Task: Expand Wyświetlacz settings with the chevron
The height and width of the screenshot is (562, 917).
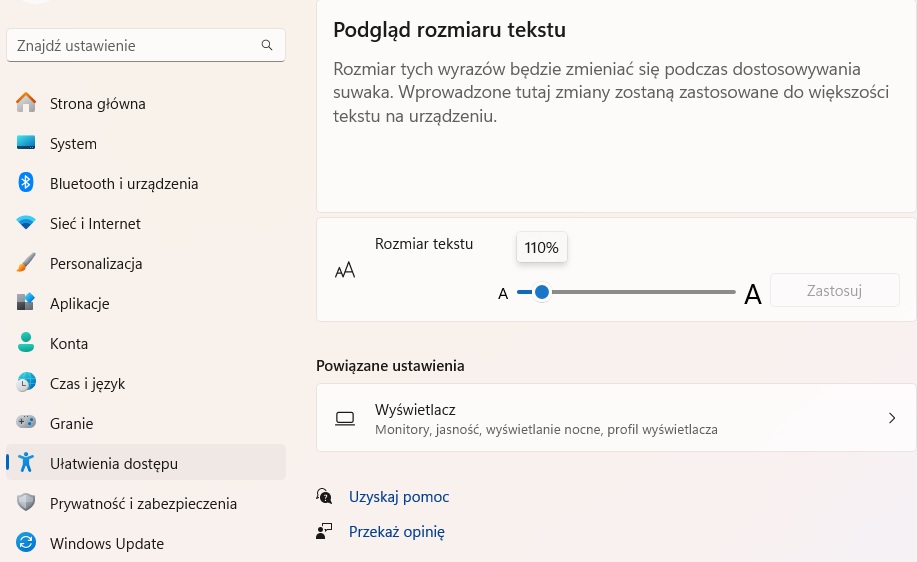Action: coord(891,418)
